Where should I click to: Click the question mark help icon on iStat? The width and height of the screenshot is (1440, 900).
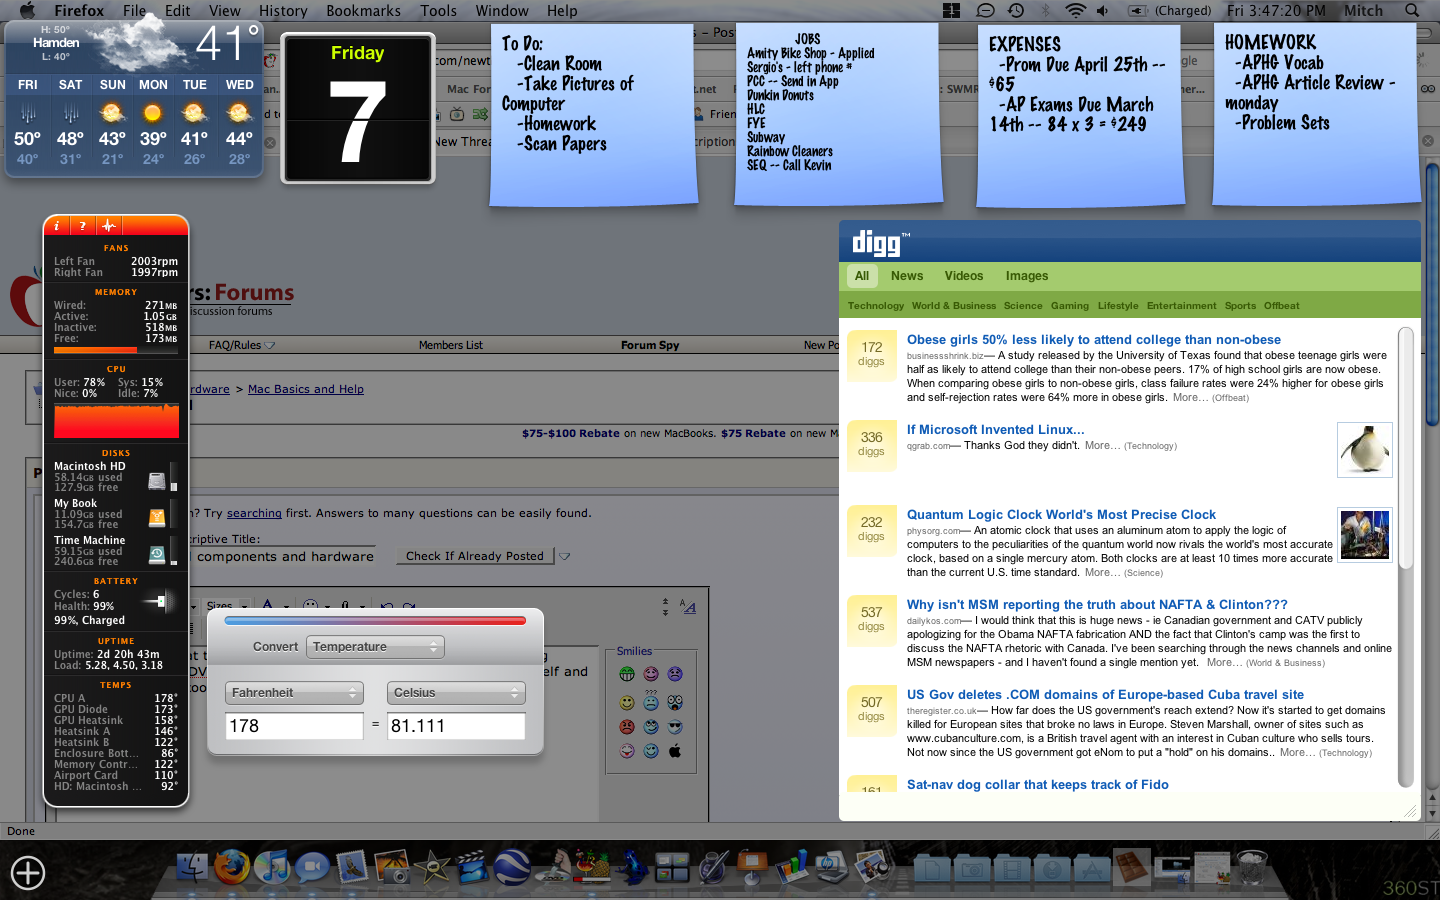tap(83, 226)
